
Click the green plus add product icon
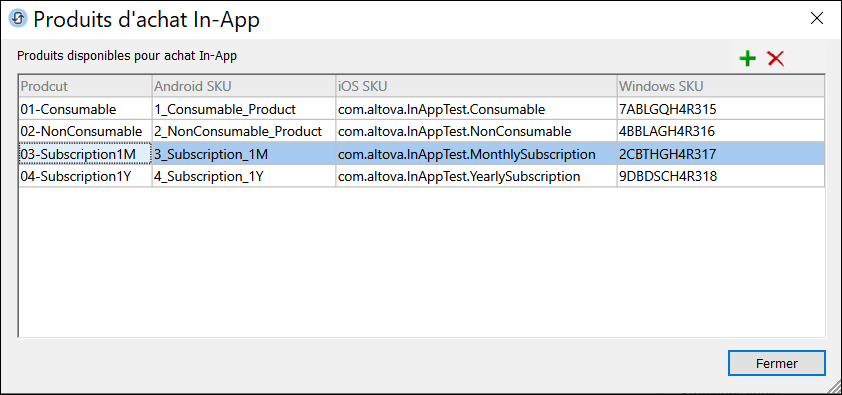tap(747, 58)
